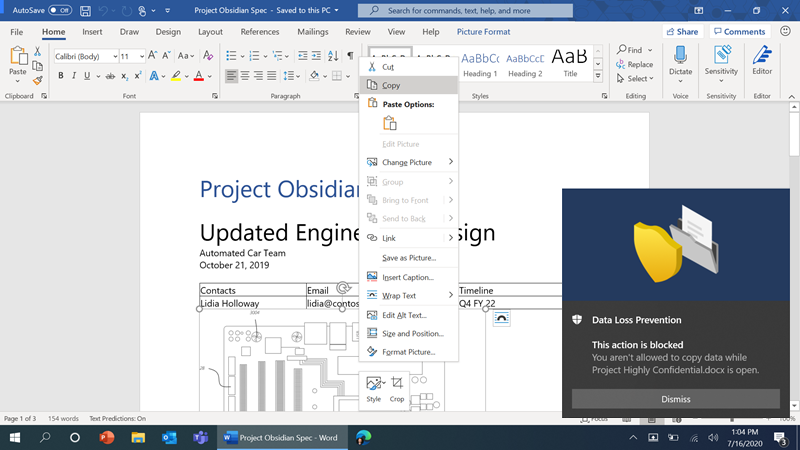
Task: Decrease font size with Shrink Font icon
Action: pos(166,56)
